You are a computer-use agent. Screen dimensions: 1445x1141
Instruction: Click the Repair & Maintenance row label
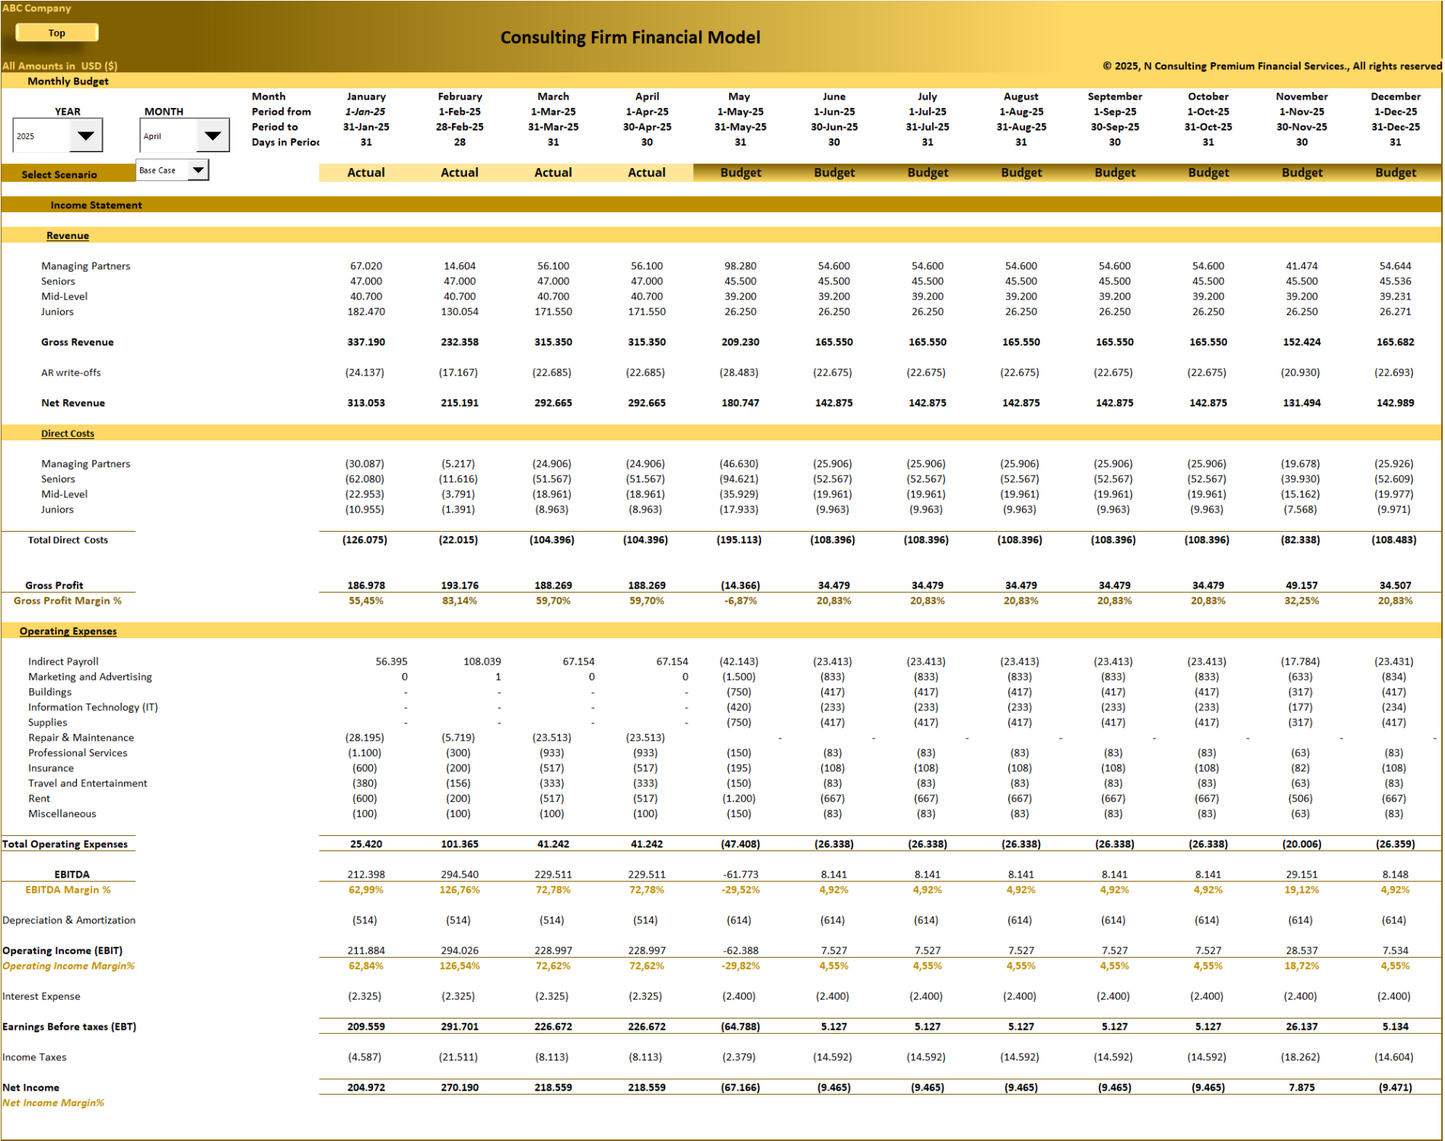pyautogui.click(x=81, y=738)
